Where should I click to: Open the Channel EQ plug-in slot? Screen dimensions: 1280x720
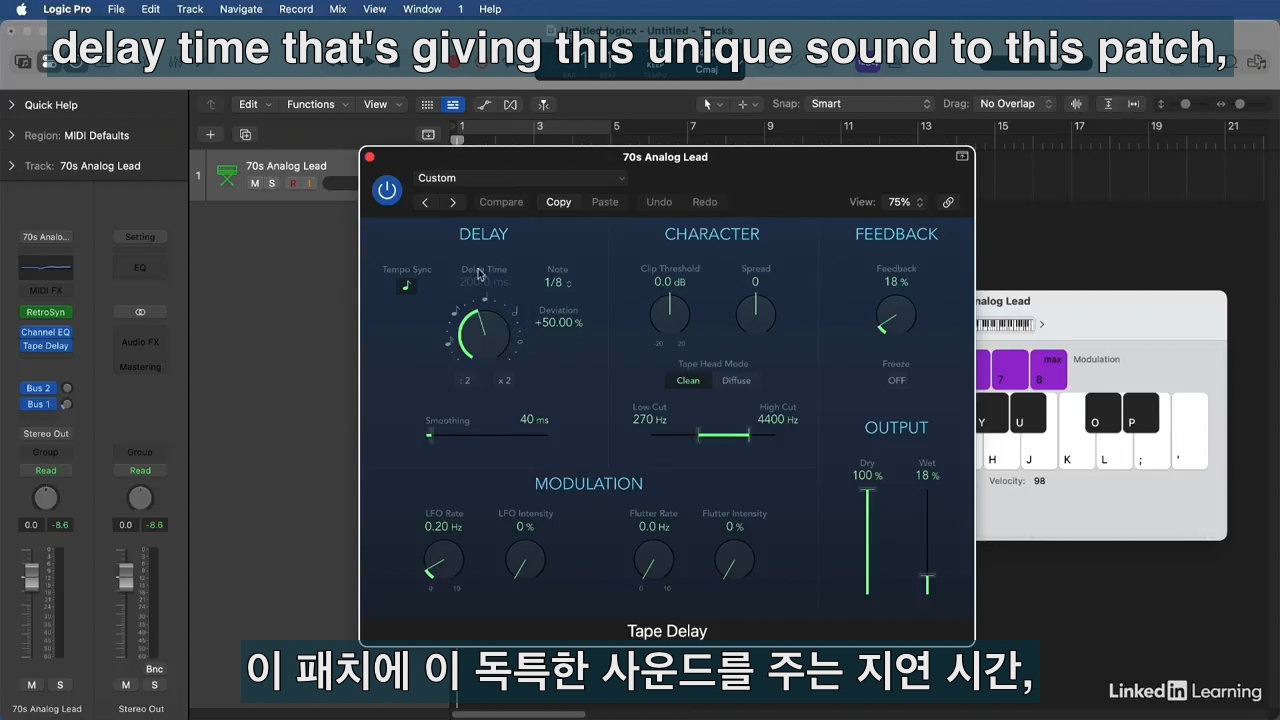[45, 332]
